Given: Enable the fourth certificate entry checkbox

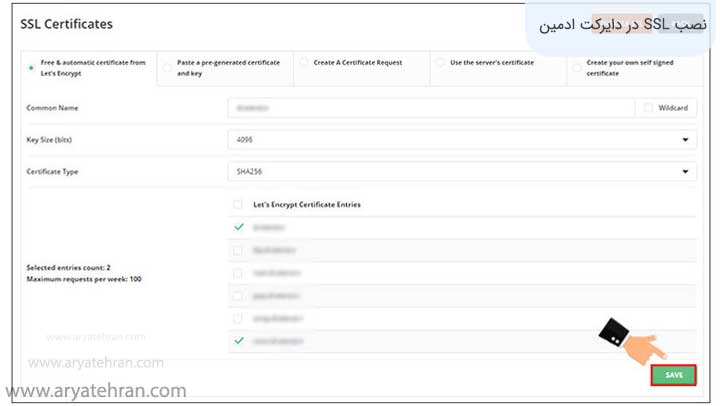Looking at the screenshot, I should [238, 296].
